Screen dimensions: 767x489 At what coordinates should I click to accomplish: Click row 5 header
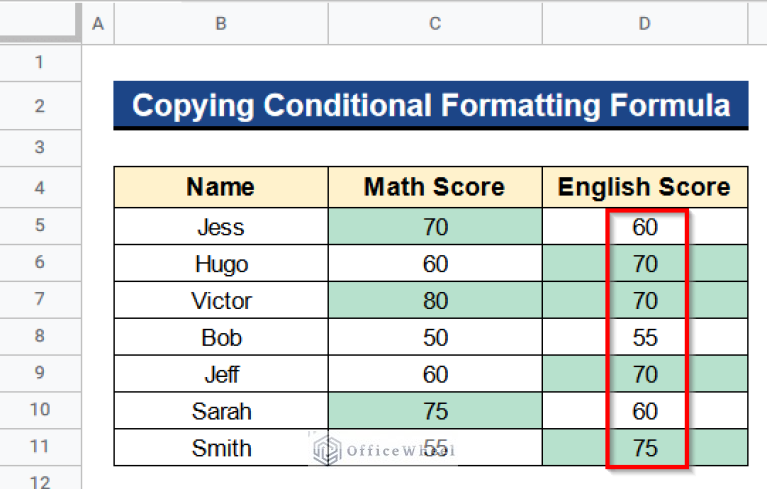40,226
